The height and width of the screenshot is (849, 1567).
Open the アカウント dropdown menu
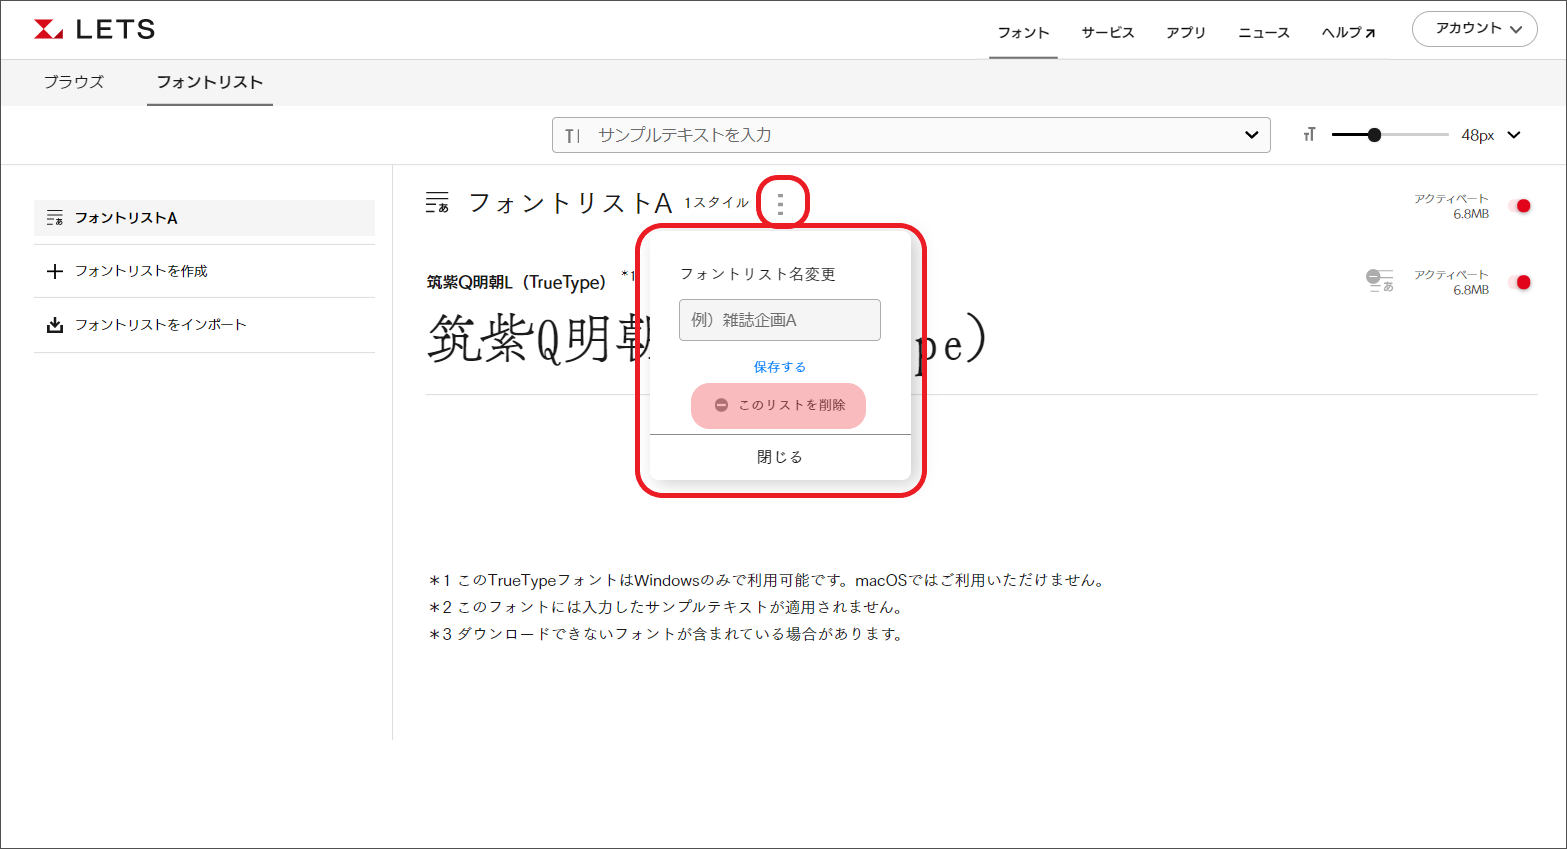tap(1474, 29)
